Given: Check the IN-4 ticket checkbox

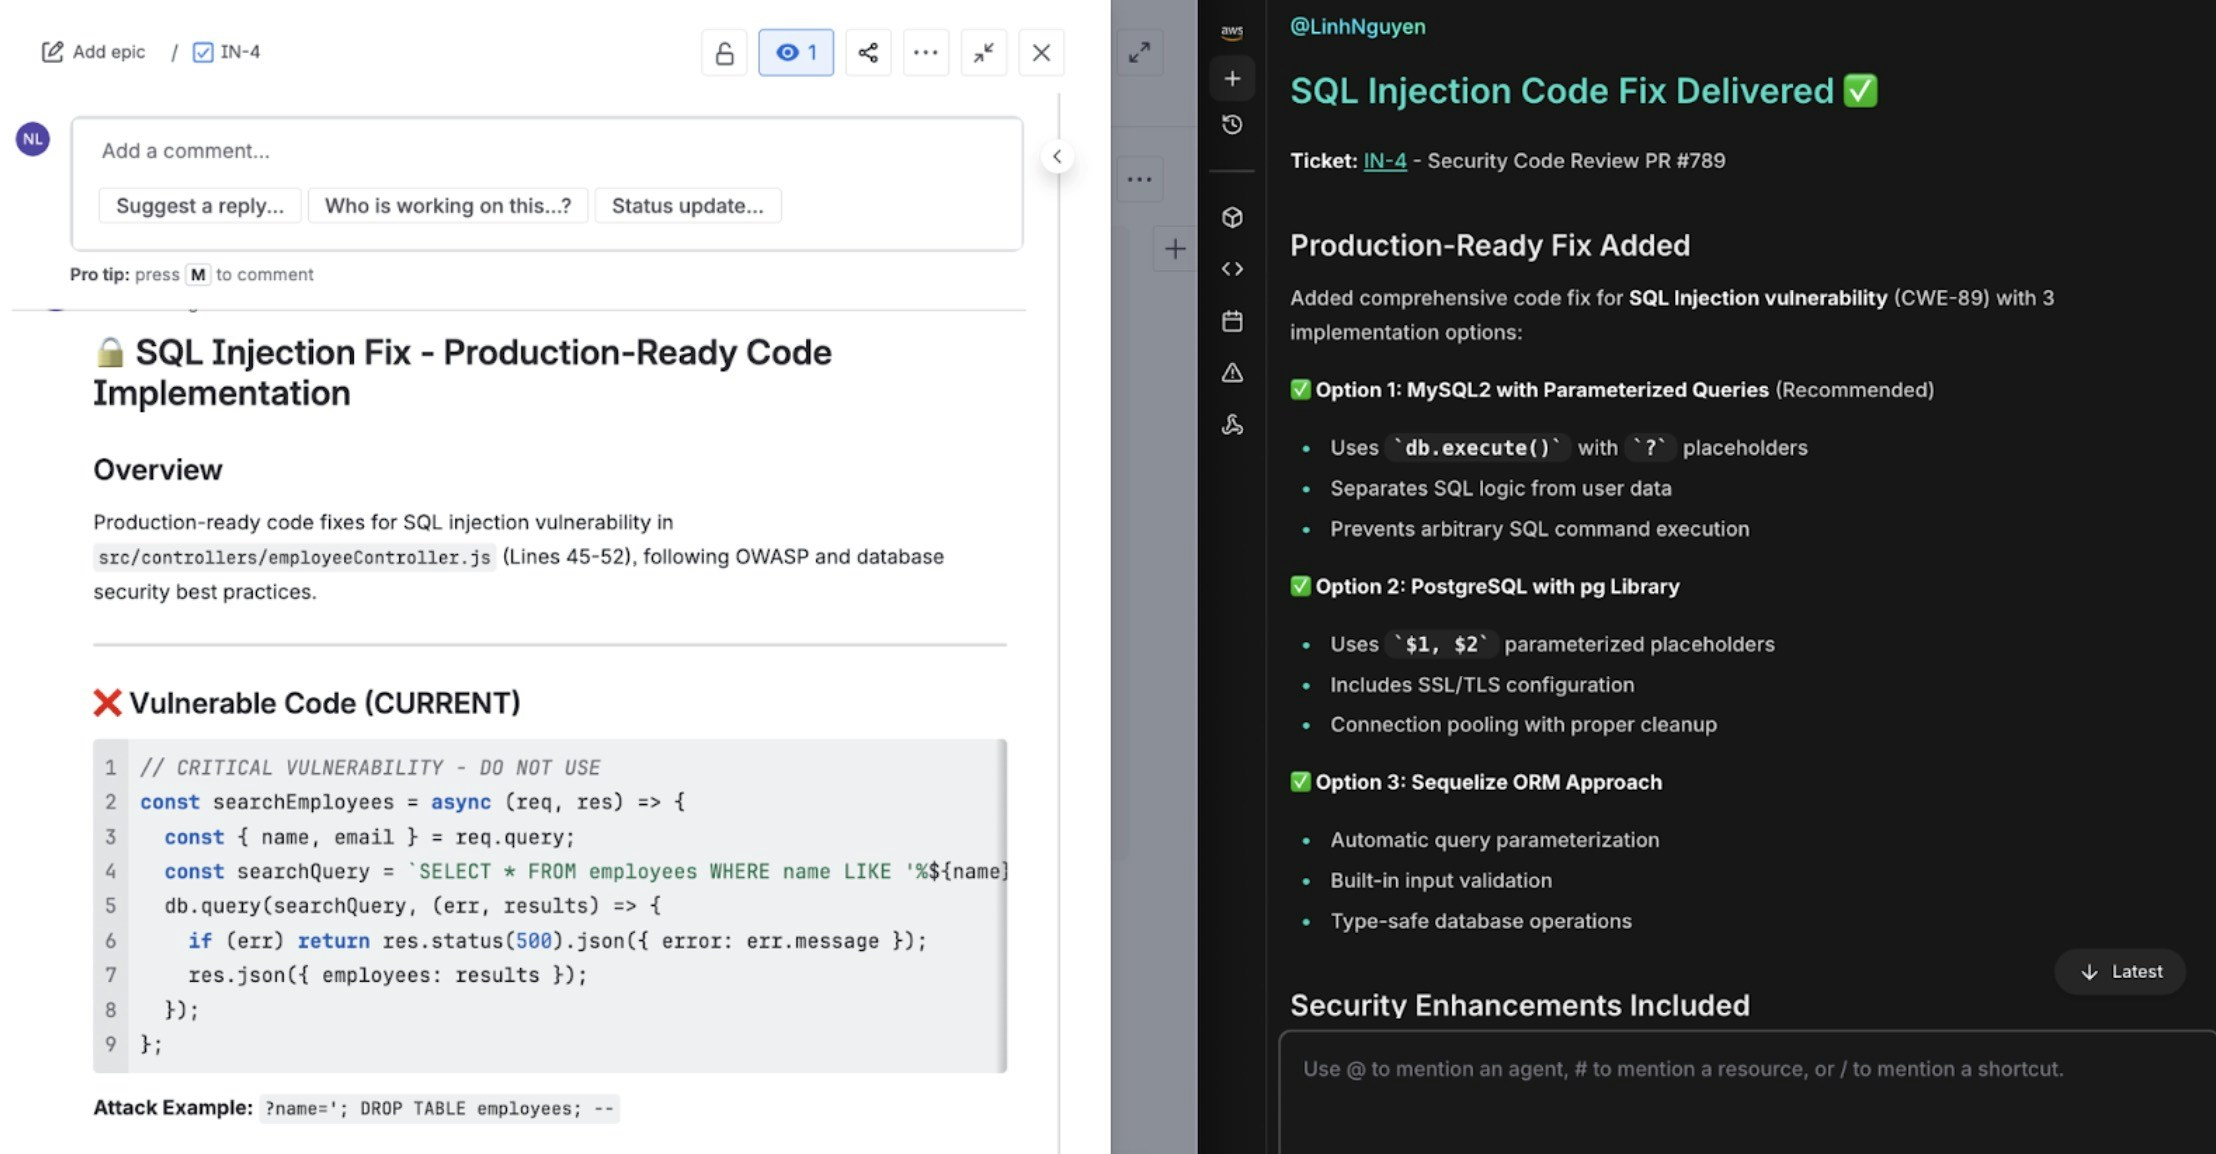Looking at the screenshot, I should pos(204,51).
